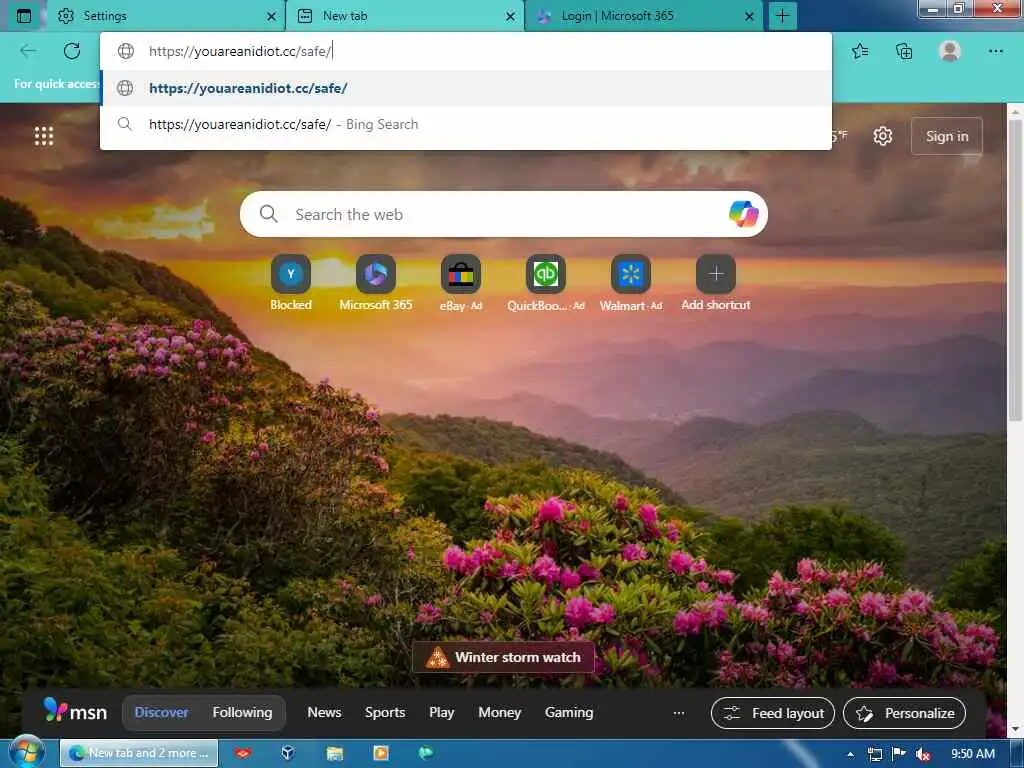The height and width of the screenshot is (768, 1024).
Task: Focus the Search the web box
Action: [x=503, y=214]
